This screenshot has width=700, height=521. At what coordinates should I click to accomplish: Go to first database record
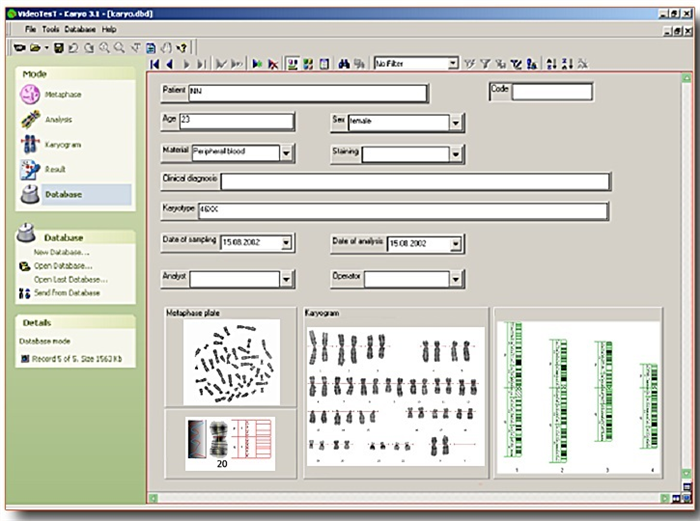tap(154, 64)
